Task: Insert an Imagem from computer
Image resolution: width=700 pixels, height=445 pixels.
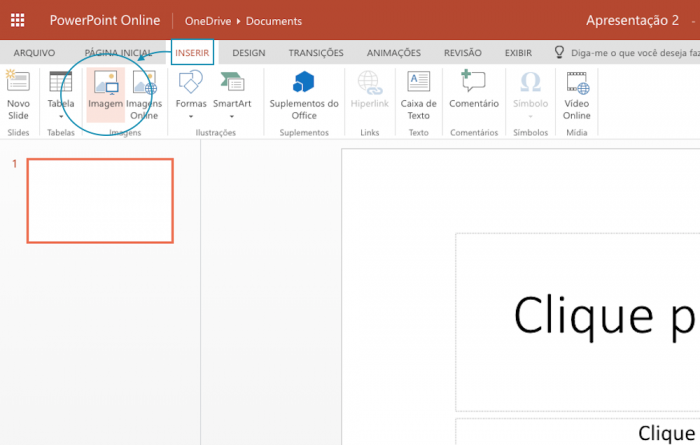Action: [x=105, y=96]
